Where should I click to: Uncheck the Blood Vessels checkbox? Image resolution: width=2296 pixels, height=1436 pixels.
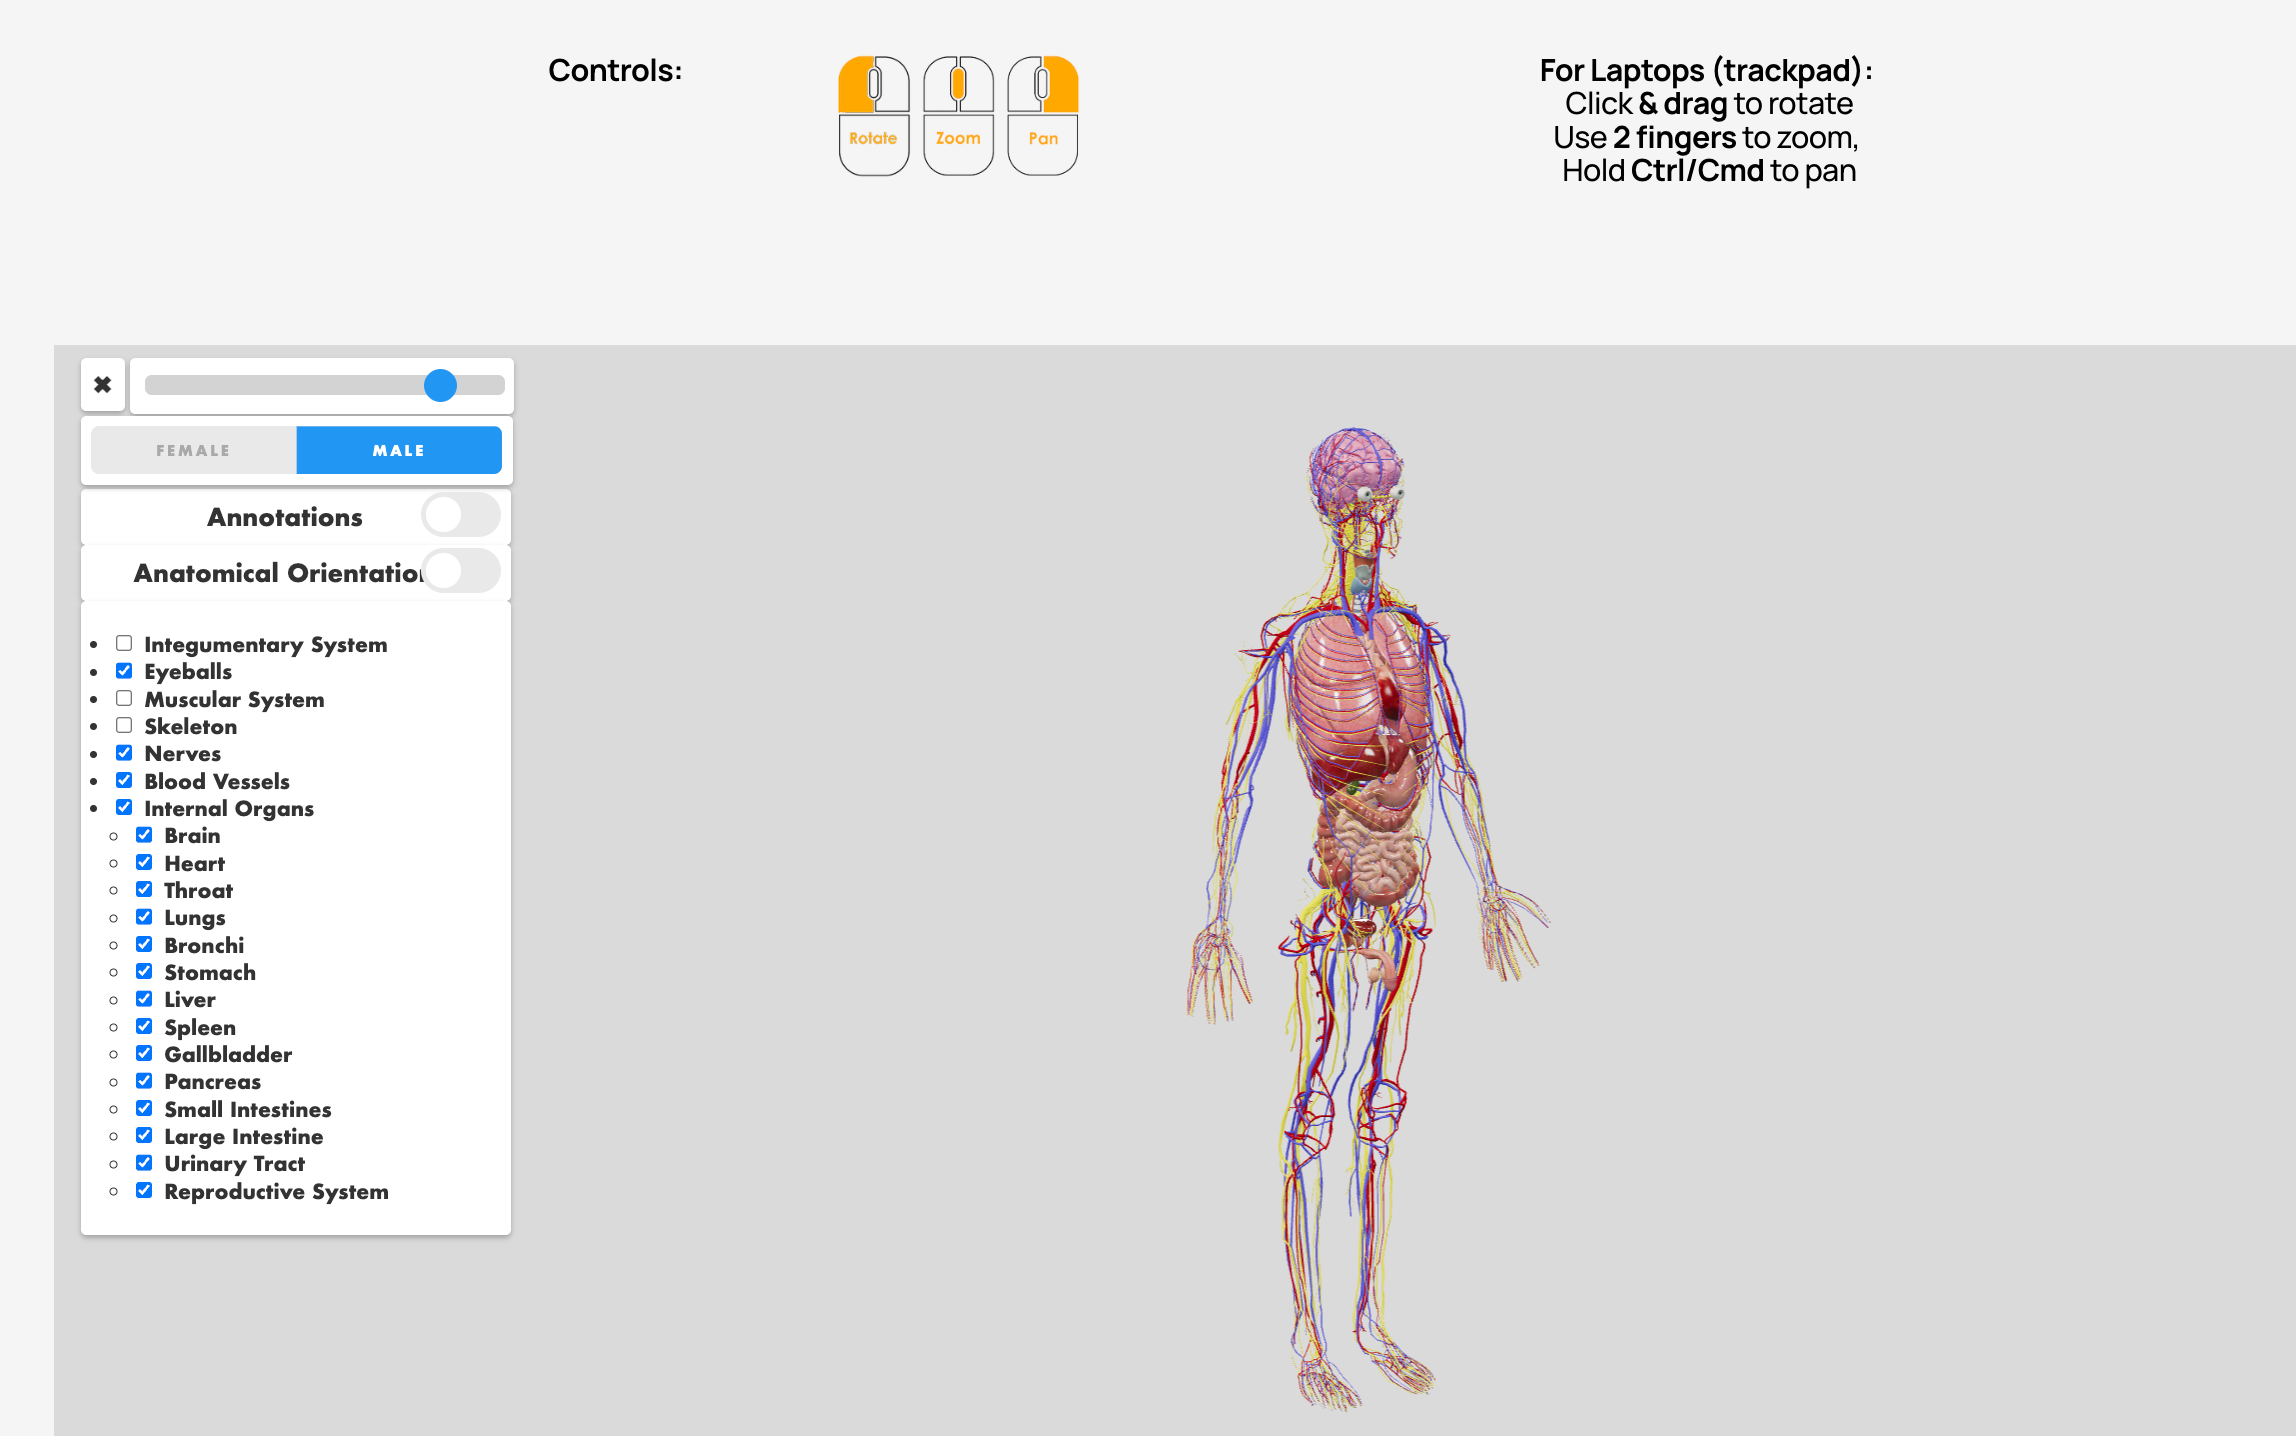click(x=124, y=780)
